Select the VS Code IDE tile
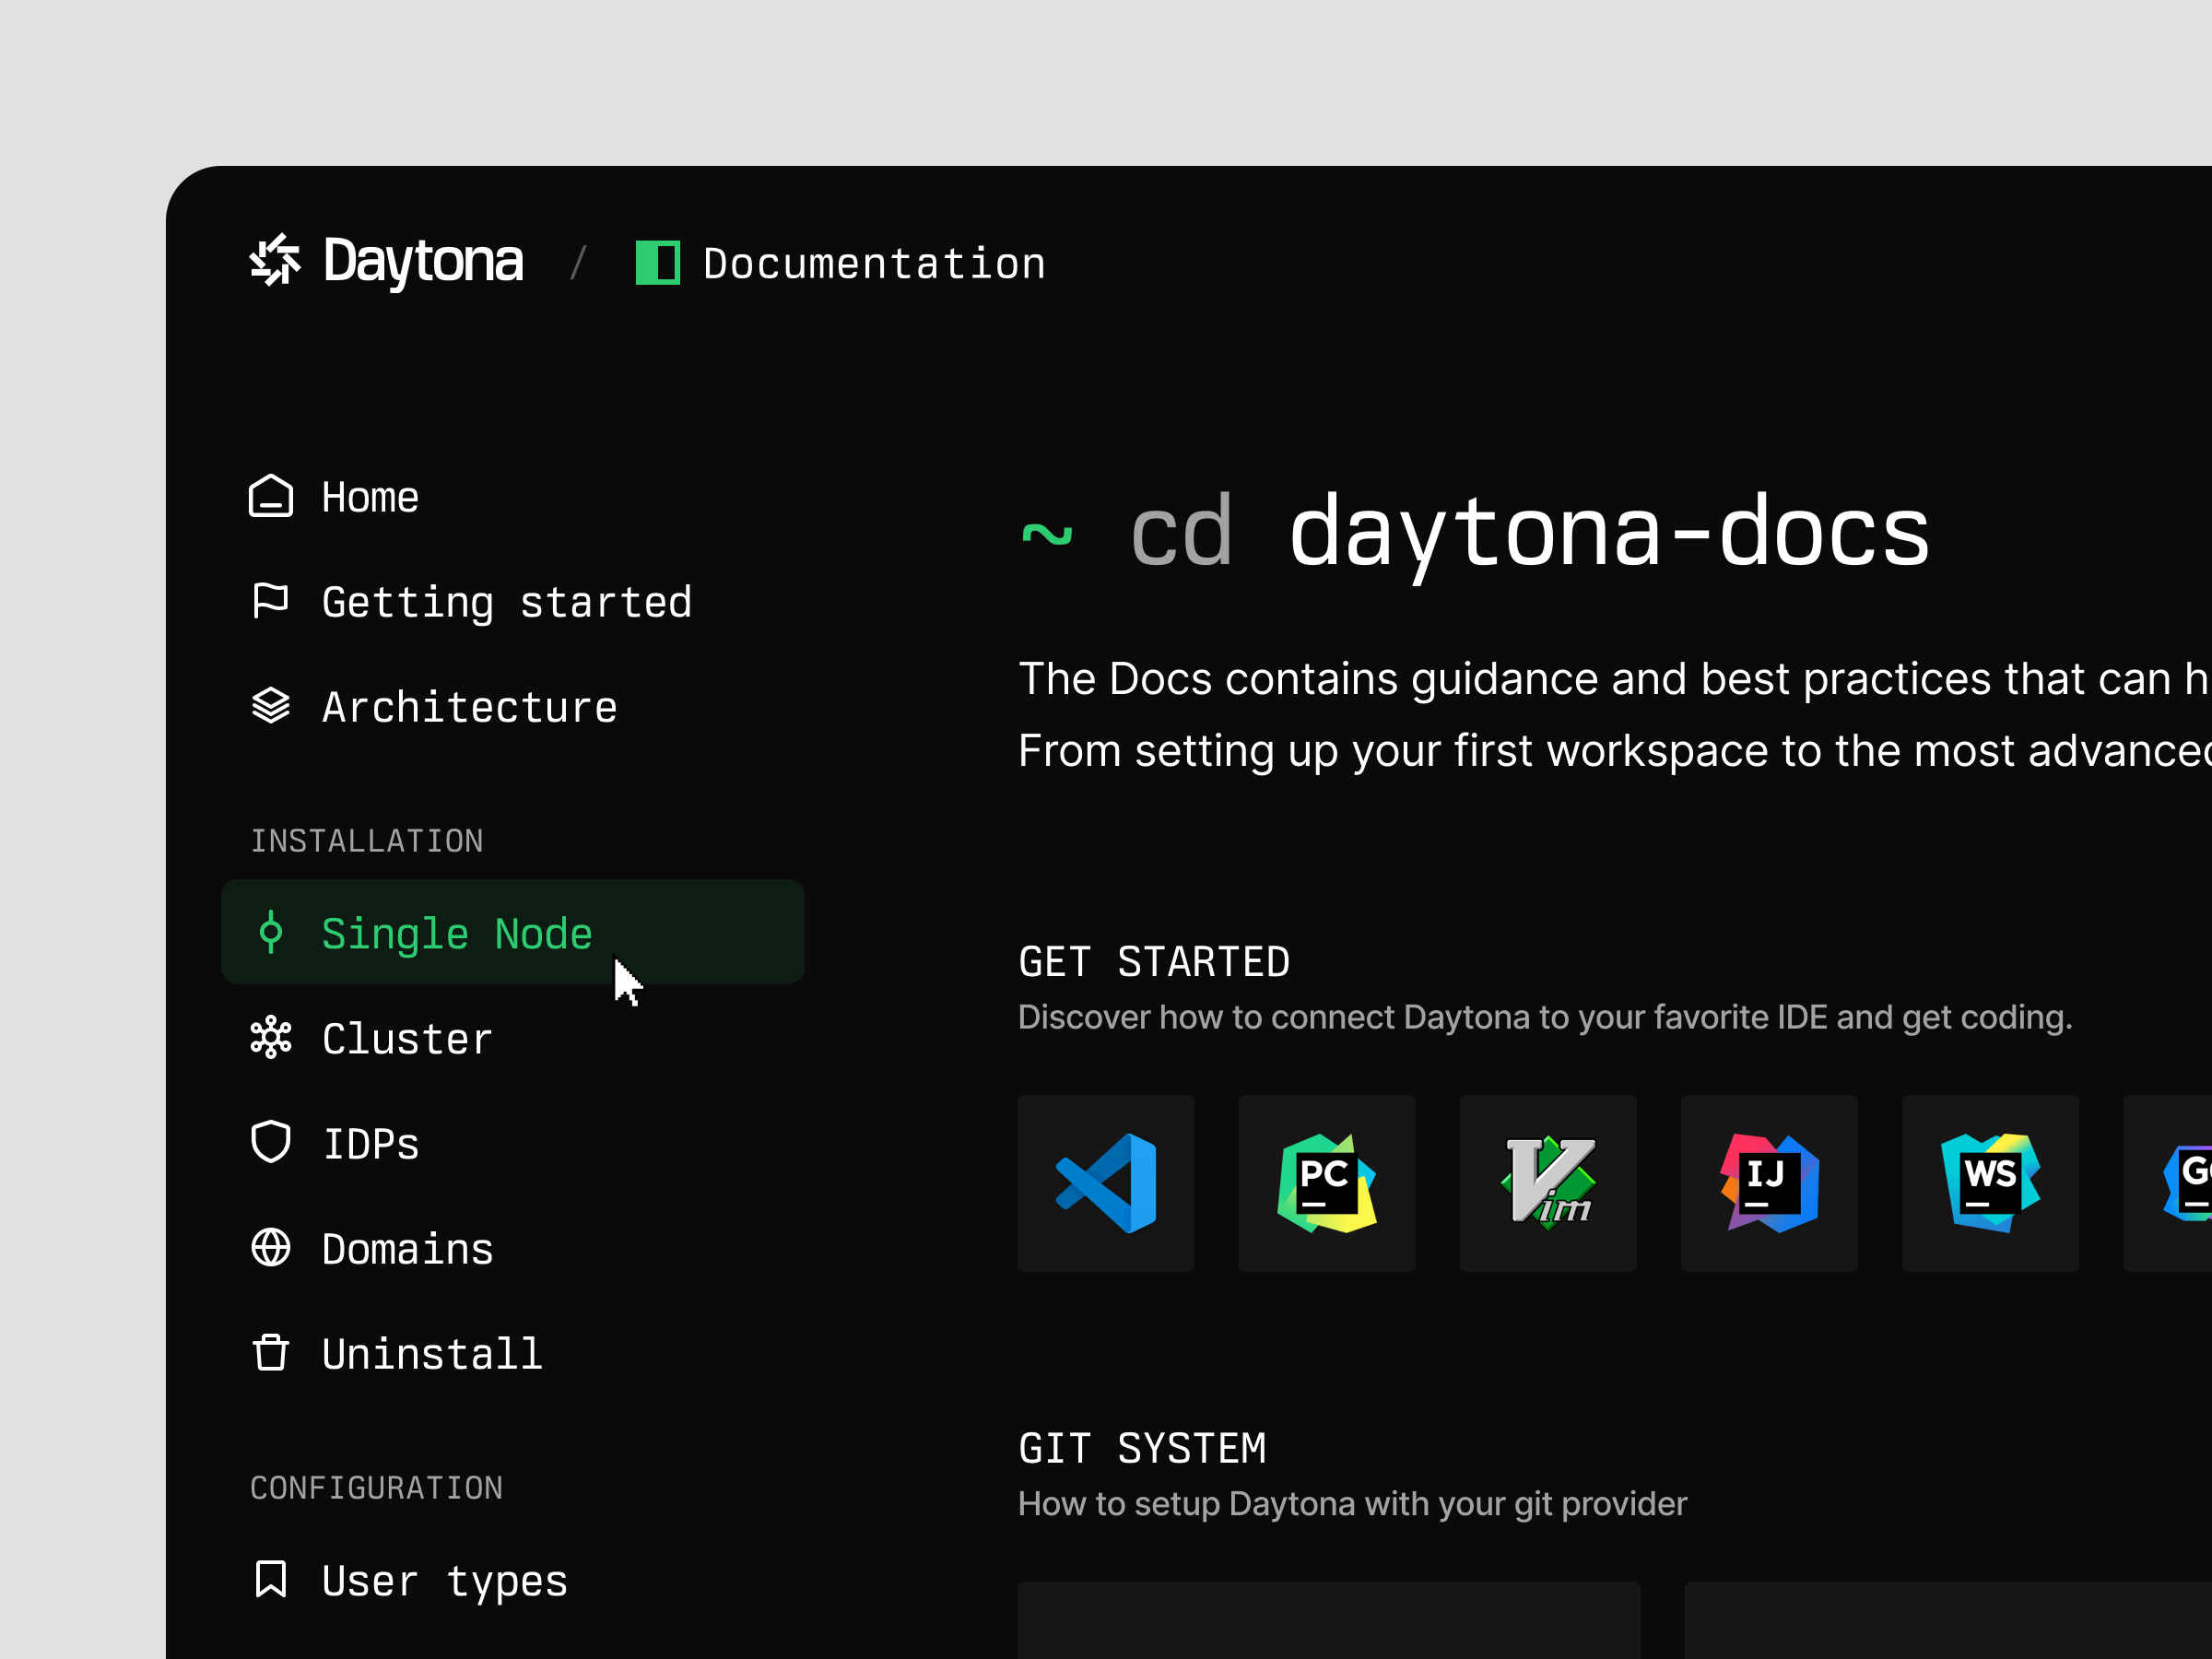 [1106, 1184]
